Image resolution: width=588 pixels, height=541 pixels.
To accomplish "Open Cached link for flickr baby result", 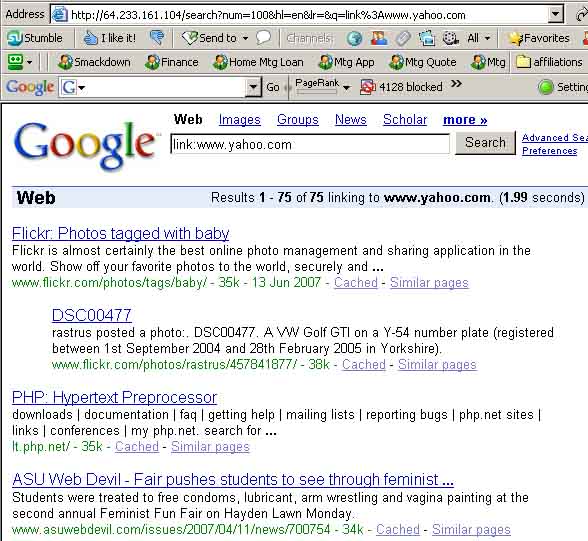I will point(356,282).
